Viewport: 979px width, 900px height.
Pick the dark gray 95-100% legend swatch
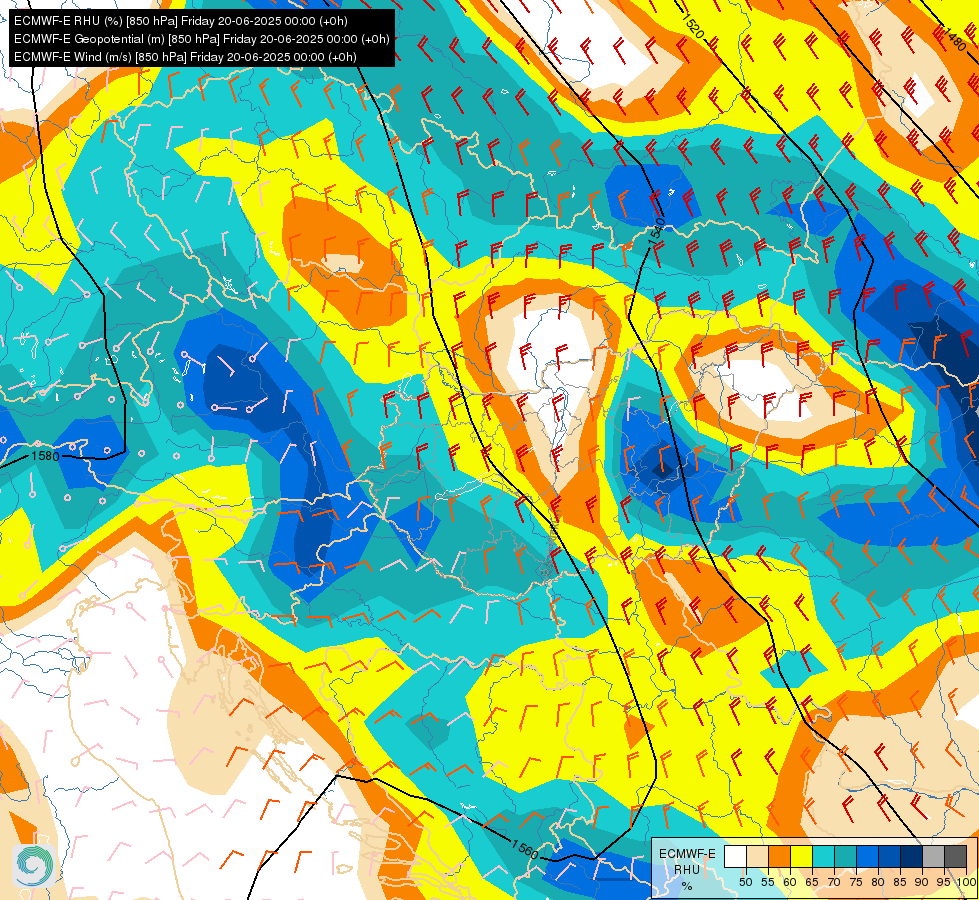click(x=955, y=857)
